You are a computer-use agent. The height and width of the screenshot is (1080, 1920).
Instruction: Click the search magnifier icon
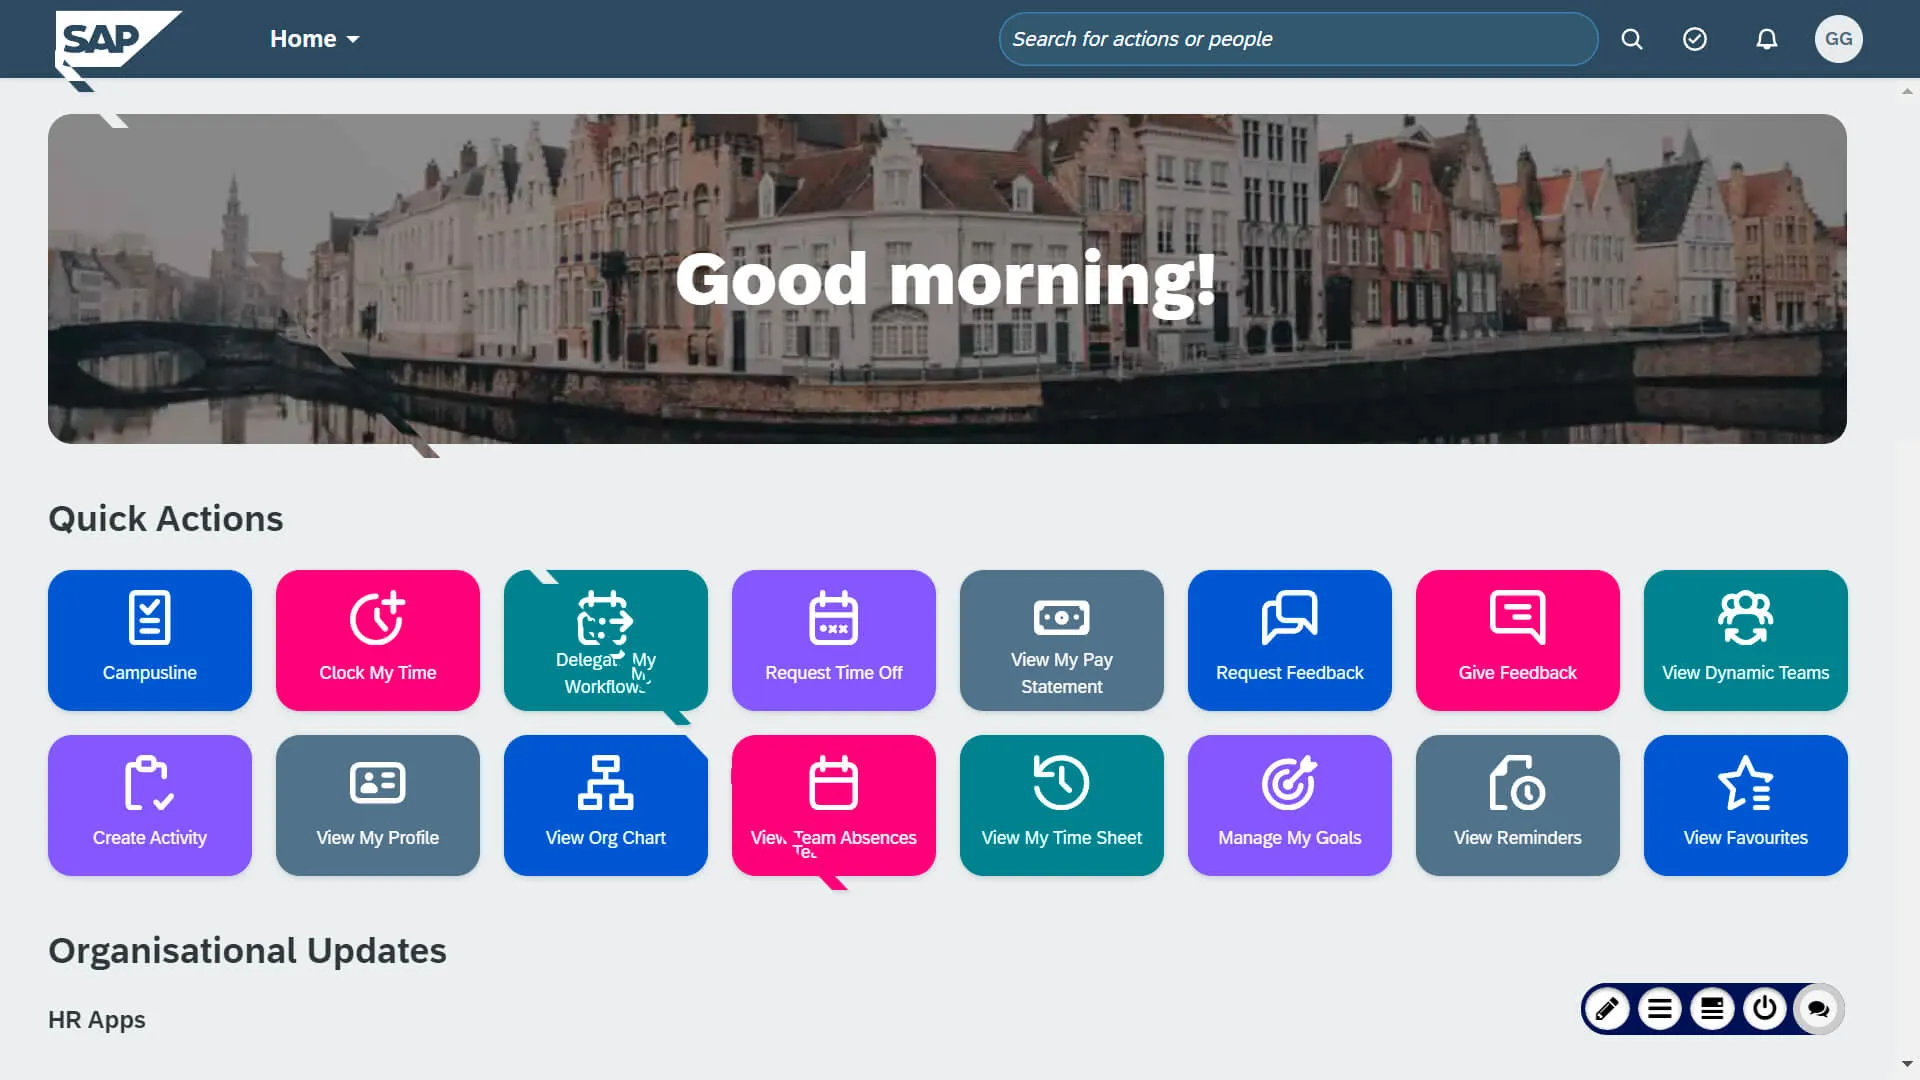tap(1632, 39)
